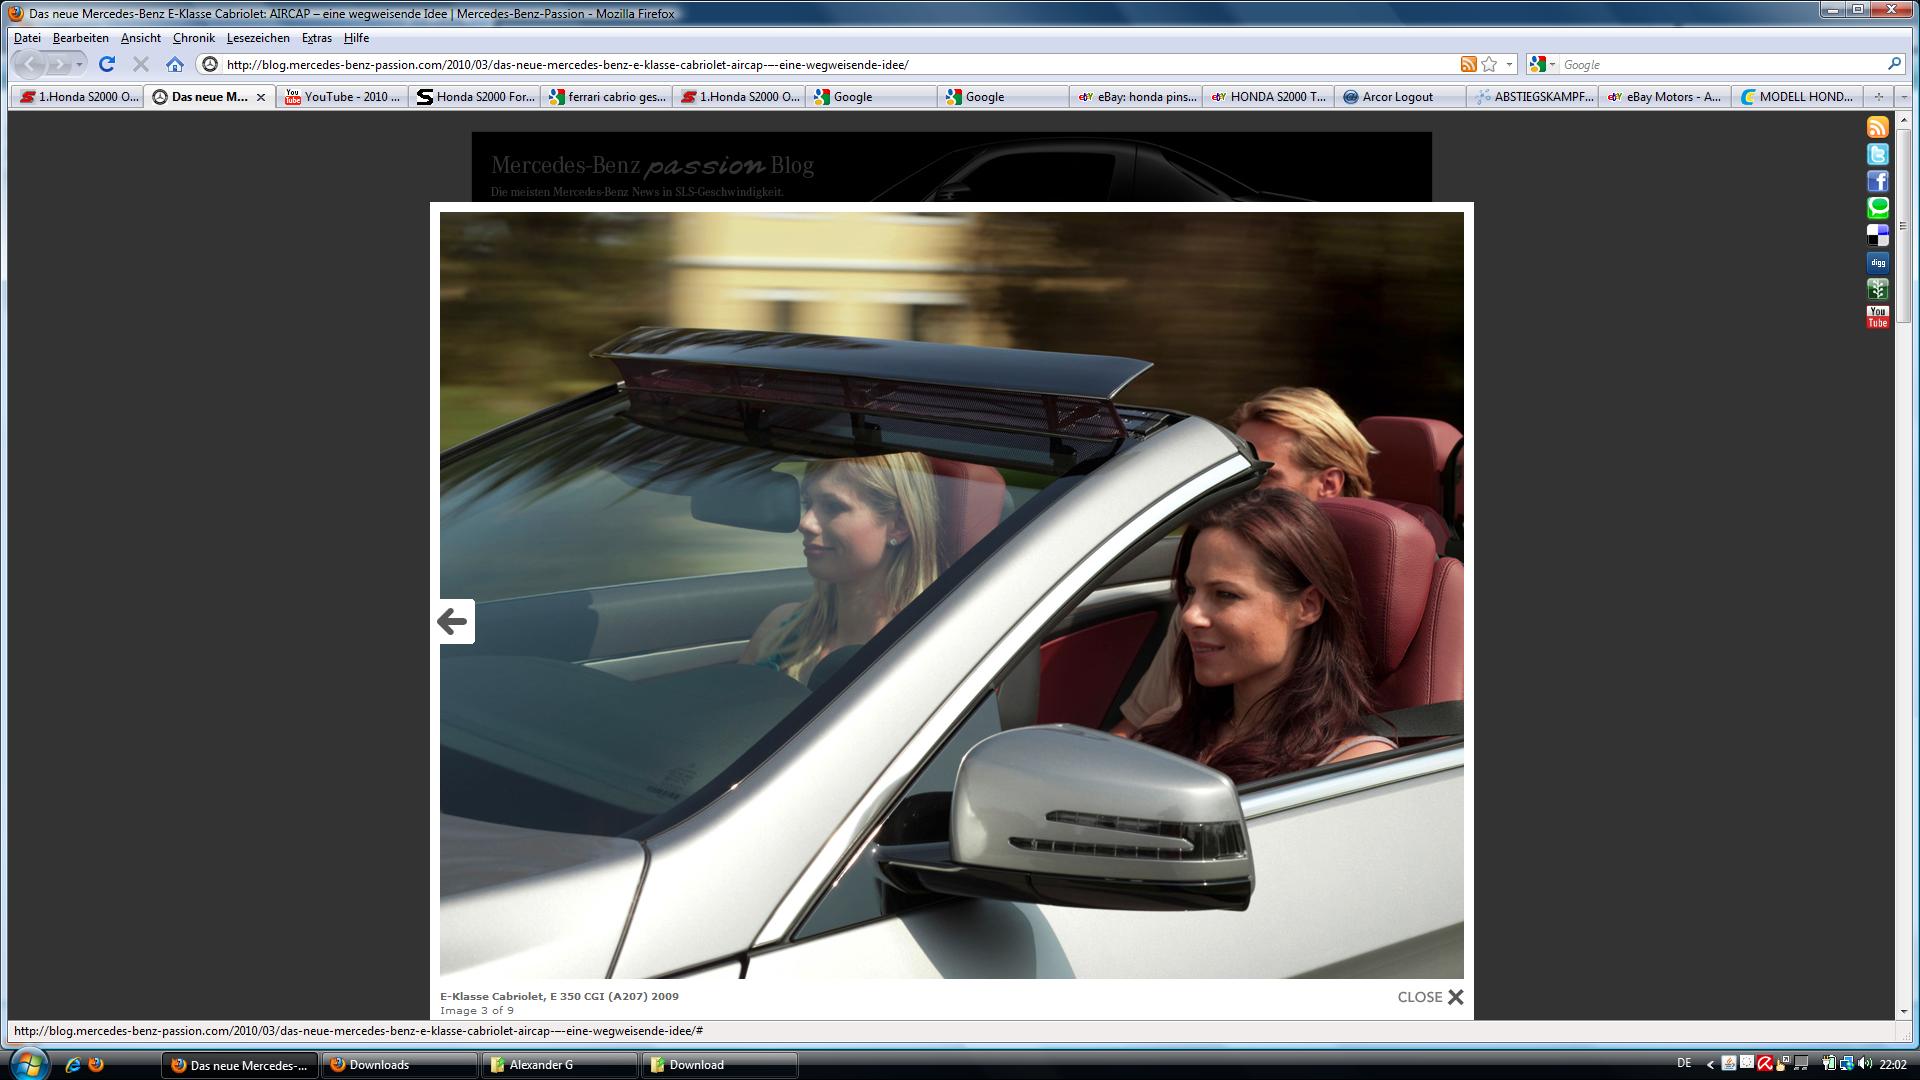The image size is (1920, 1080).
Task: Click the Twitter share icon in sidebar
Action: tap(1877, 154)
